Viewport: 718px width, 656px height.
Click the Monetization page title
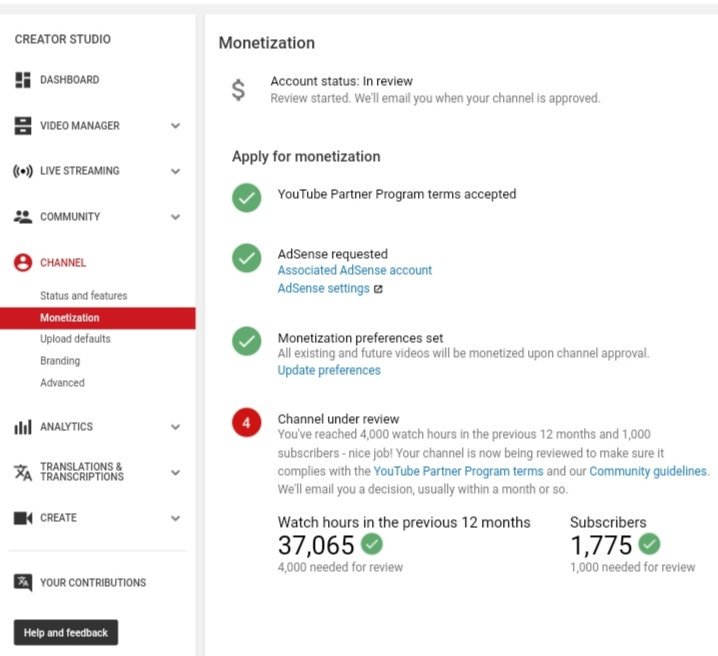267,43
